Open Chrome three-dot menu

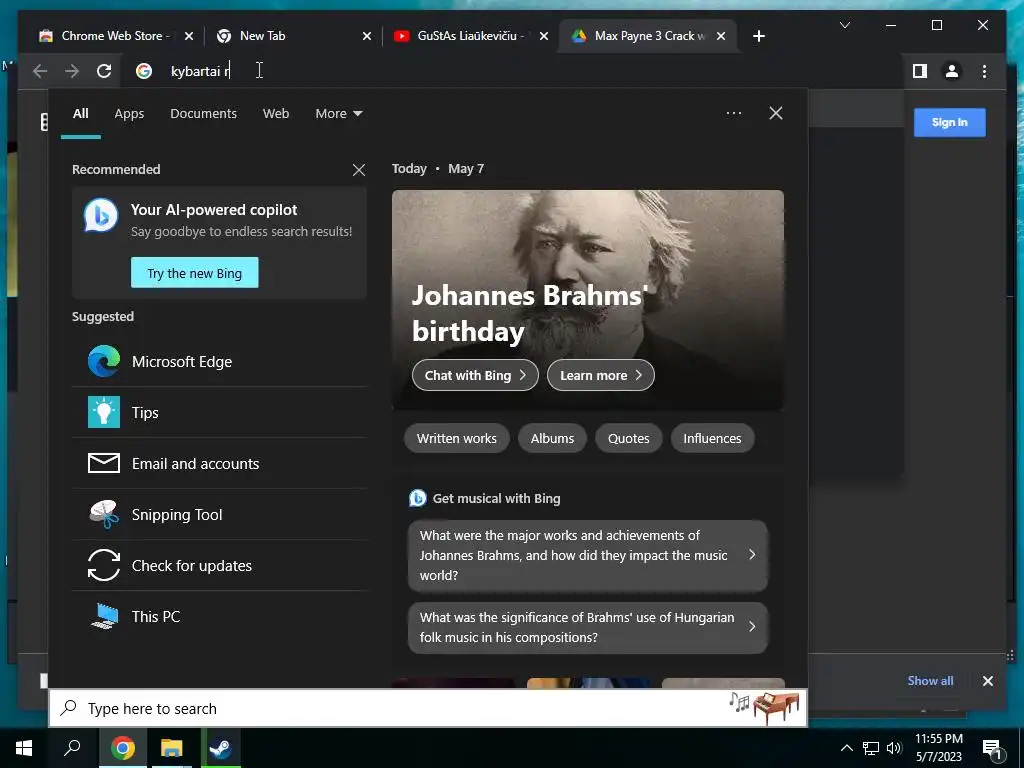[x=984, y=71]
